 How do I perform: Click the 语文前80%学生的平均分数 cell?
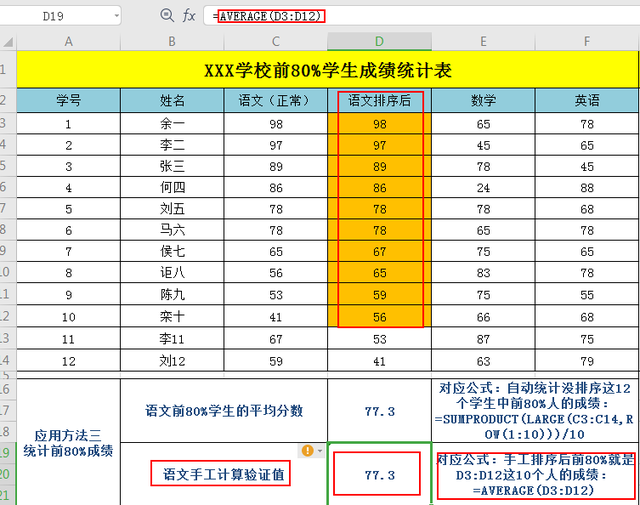(224, 410)
